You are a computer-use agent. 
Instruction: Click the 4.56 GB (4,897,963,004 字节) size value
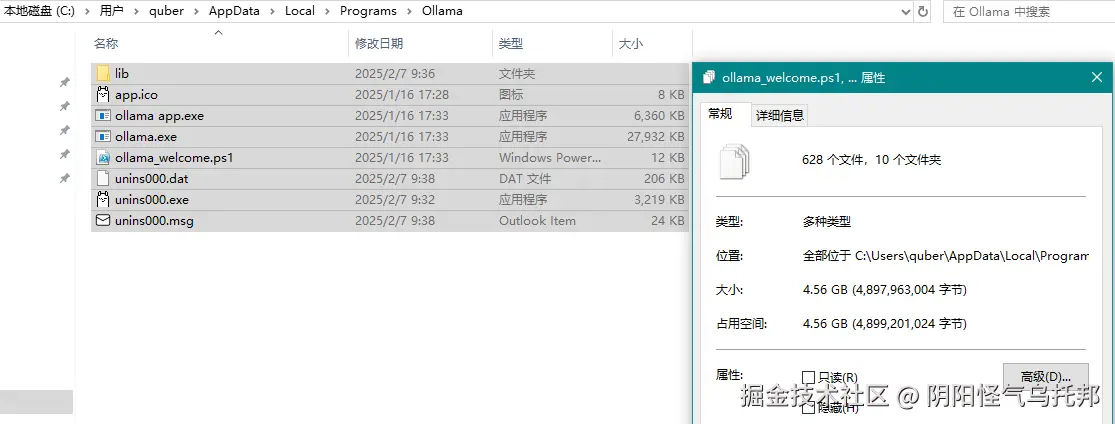tap(884, 290)
